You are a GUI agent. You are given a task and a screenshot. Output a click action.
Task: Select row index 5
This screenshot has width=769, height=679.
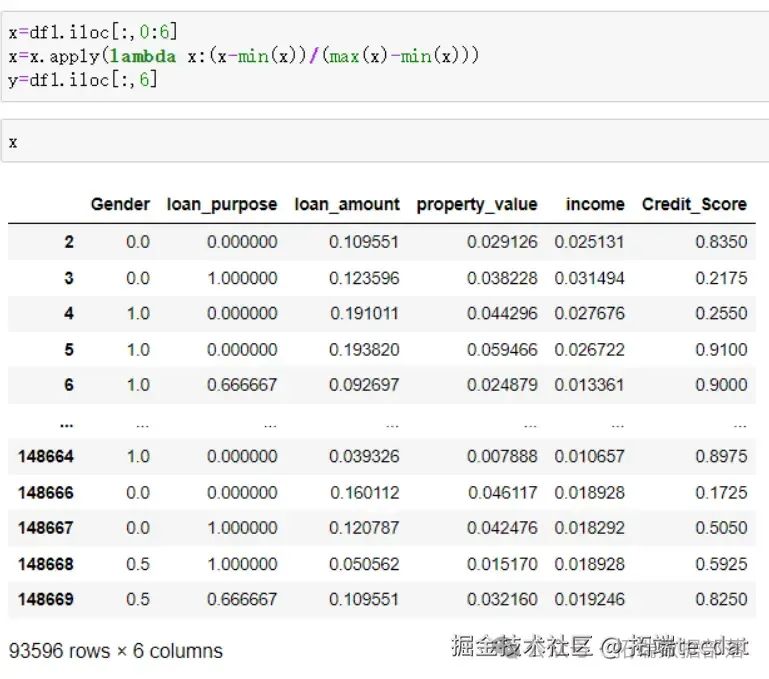(69, 350)
